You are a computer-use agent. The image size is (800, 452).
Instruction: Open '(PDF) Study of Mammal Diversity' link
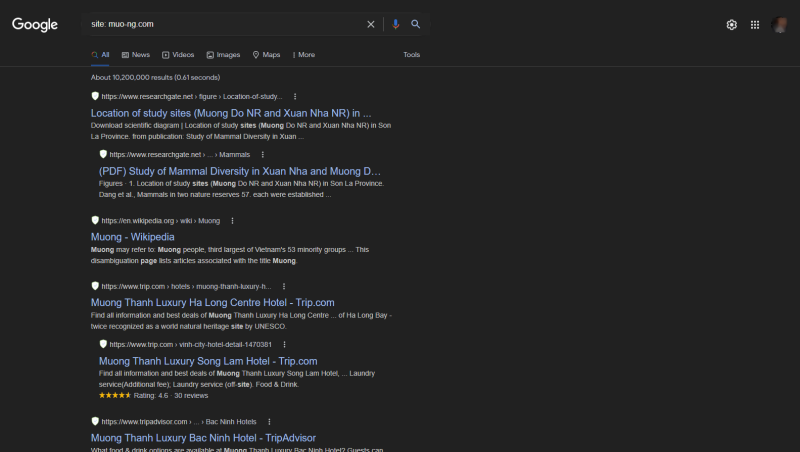coord(240,171)
